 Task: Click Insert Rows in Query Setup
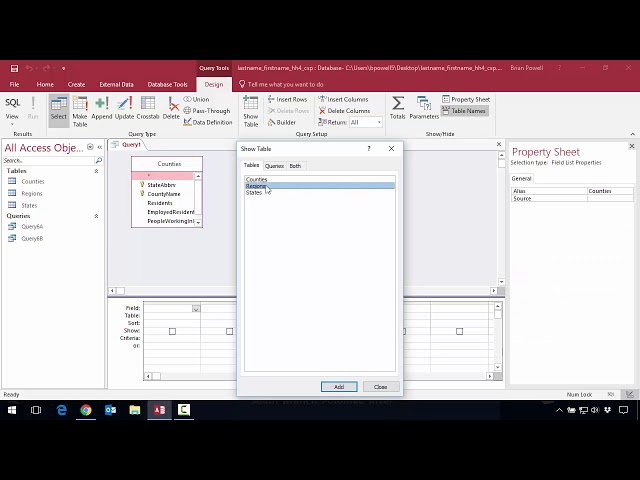(287, 99)
